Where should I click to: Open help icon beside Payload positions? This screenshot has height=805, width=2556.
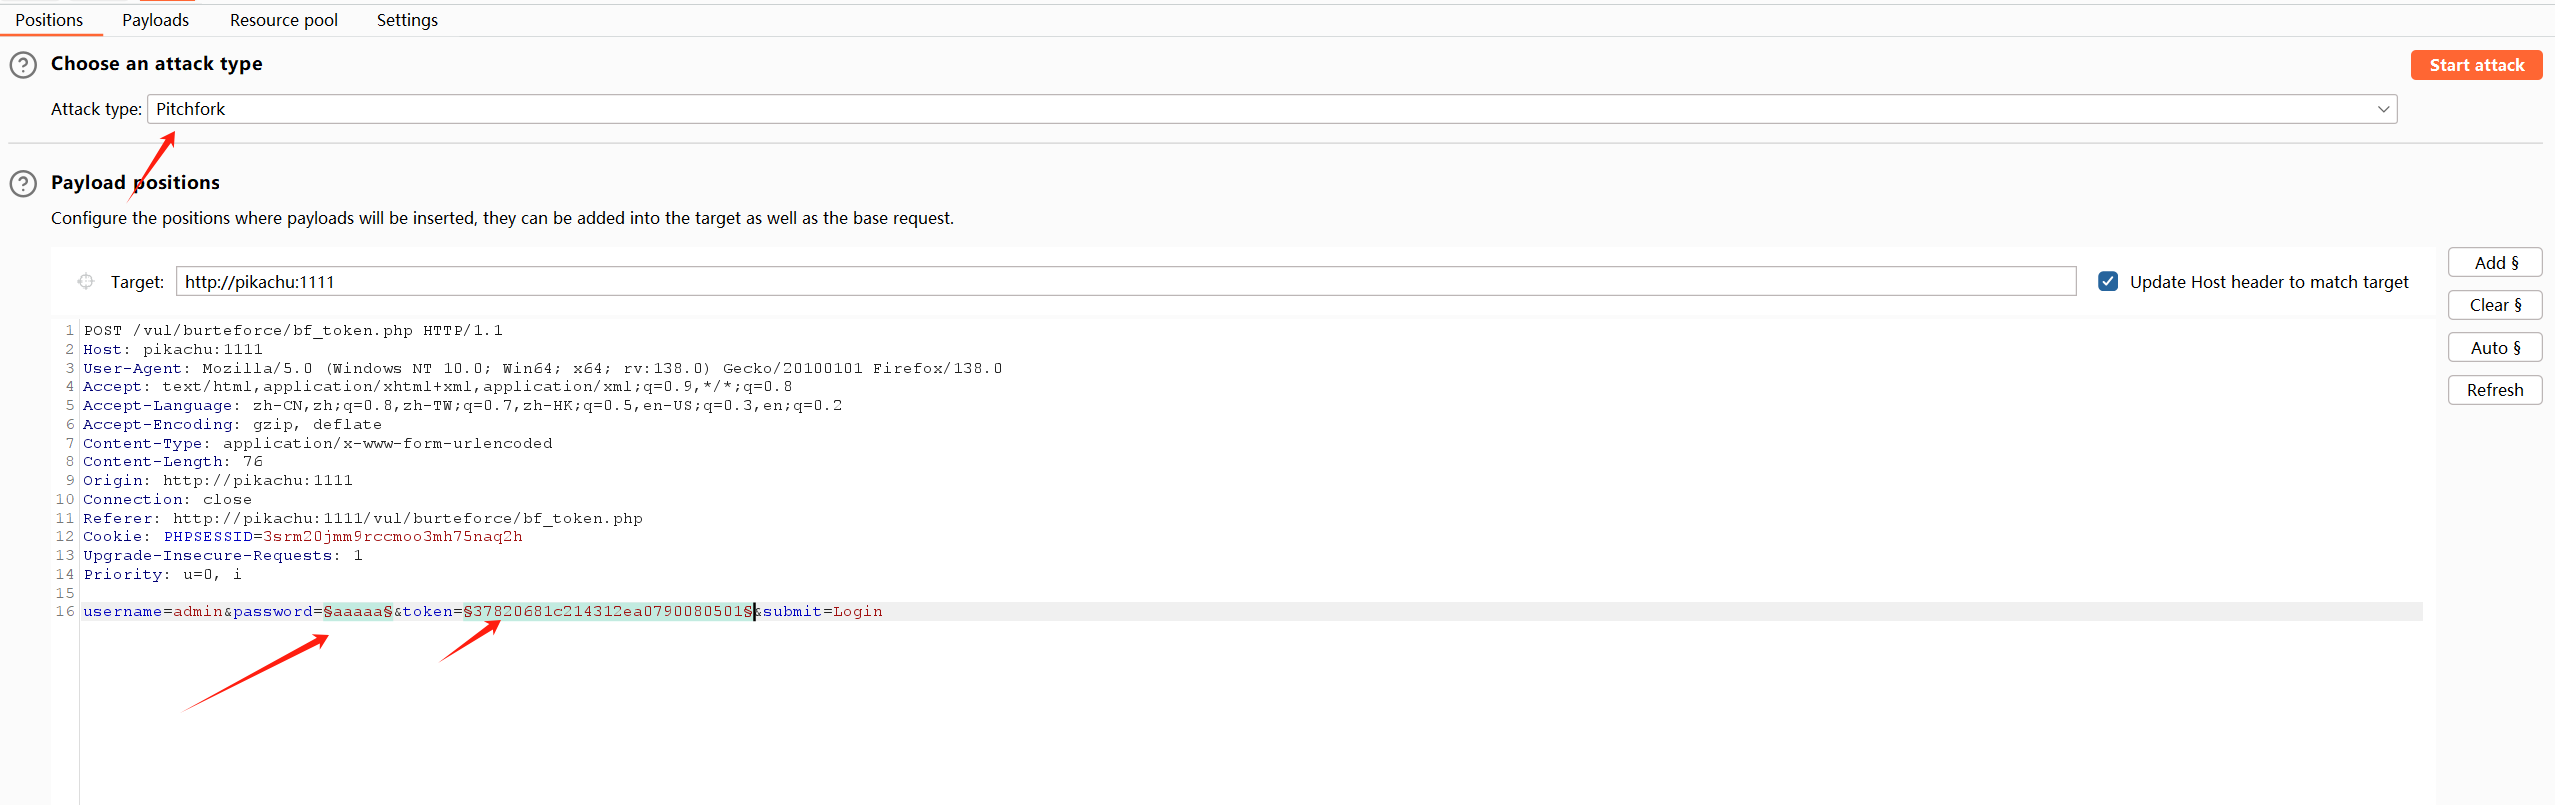23,184
